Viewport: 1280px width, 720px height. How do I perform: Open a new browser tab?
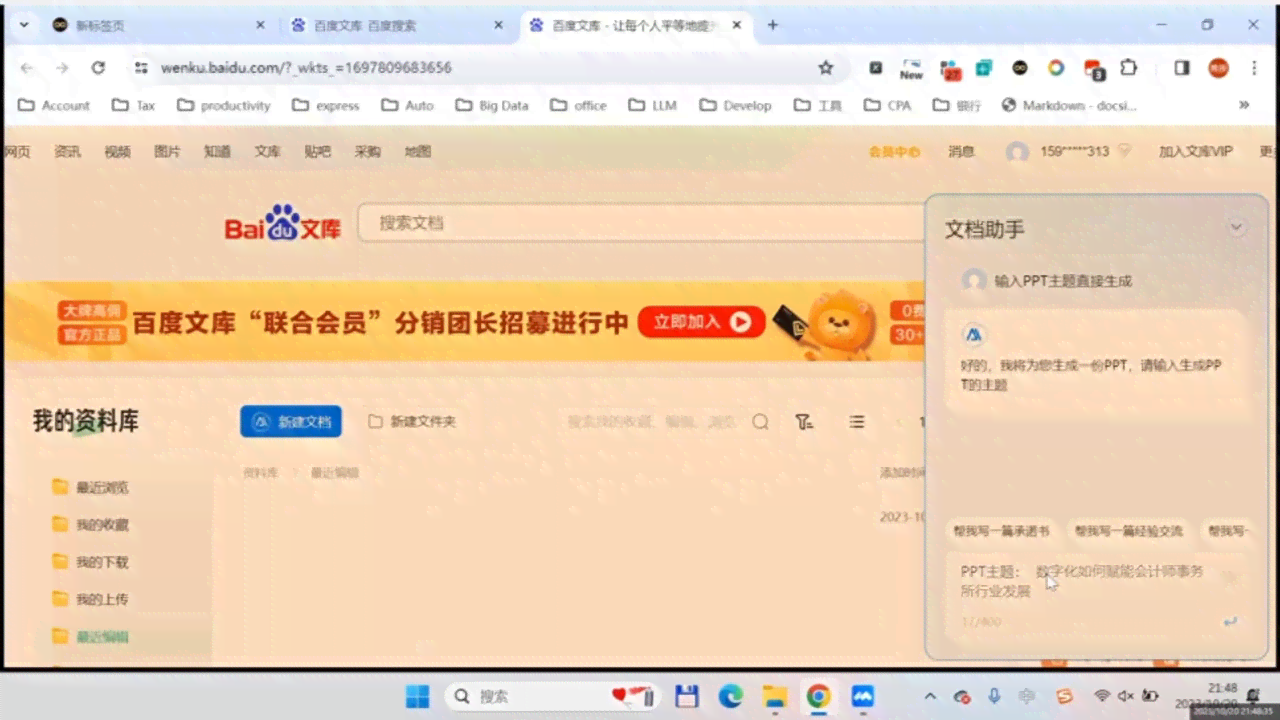772,25
